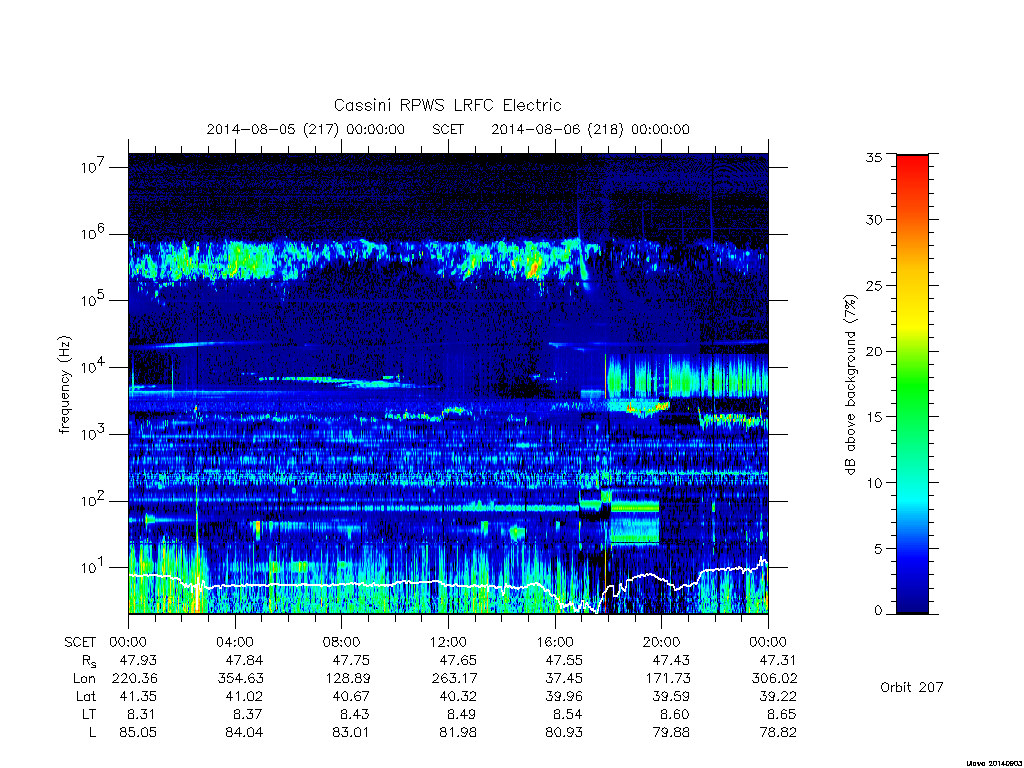Click the 20:00 time axis label

pyautogui.click(x=662, y=642)
